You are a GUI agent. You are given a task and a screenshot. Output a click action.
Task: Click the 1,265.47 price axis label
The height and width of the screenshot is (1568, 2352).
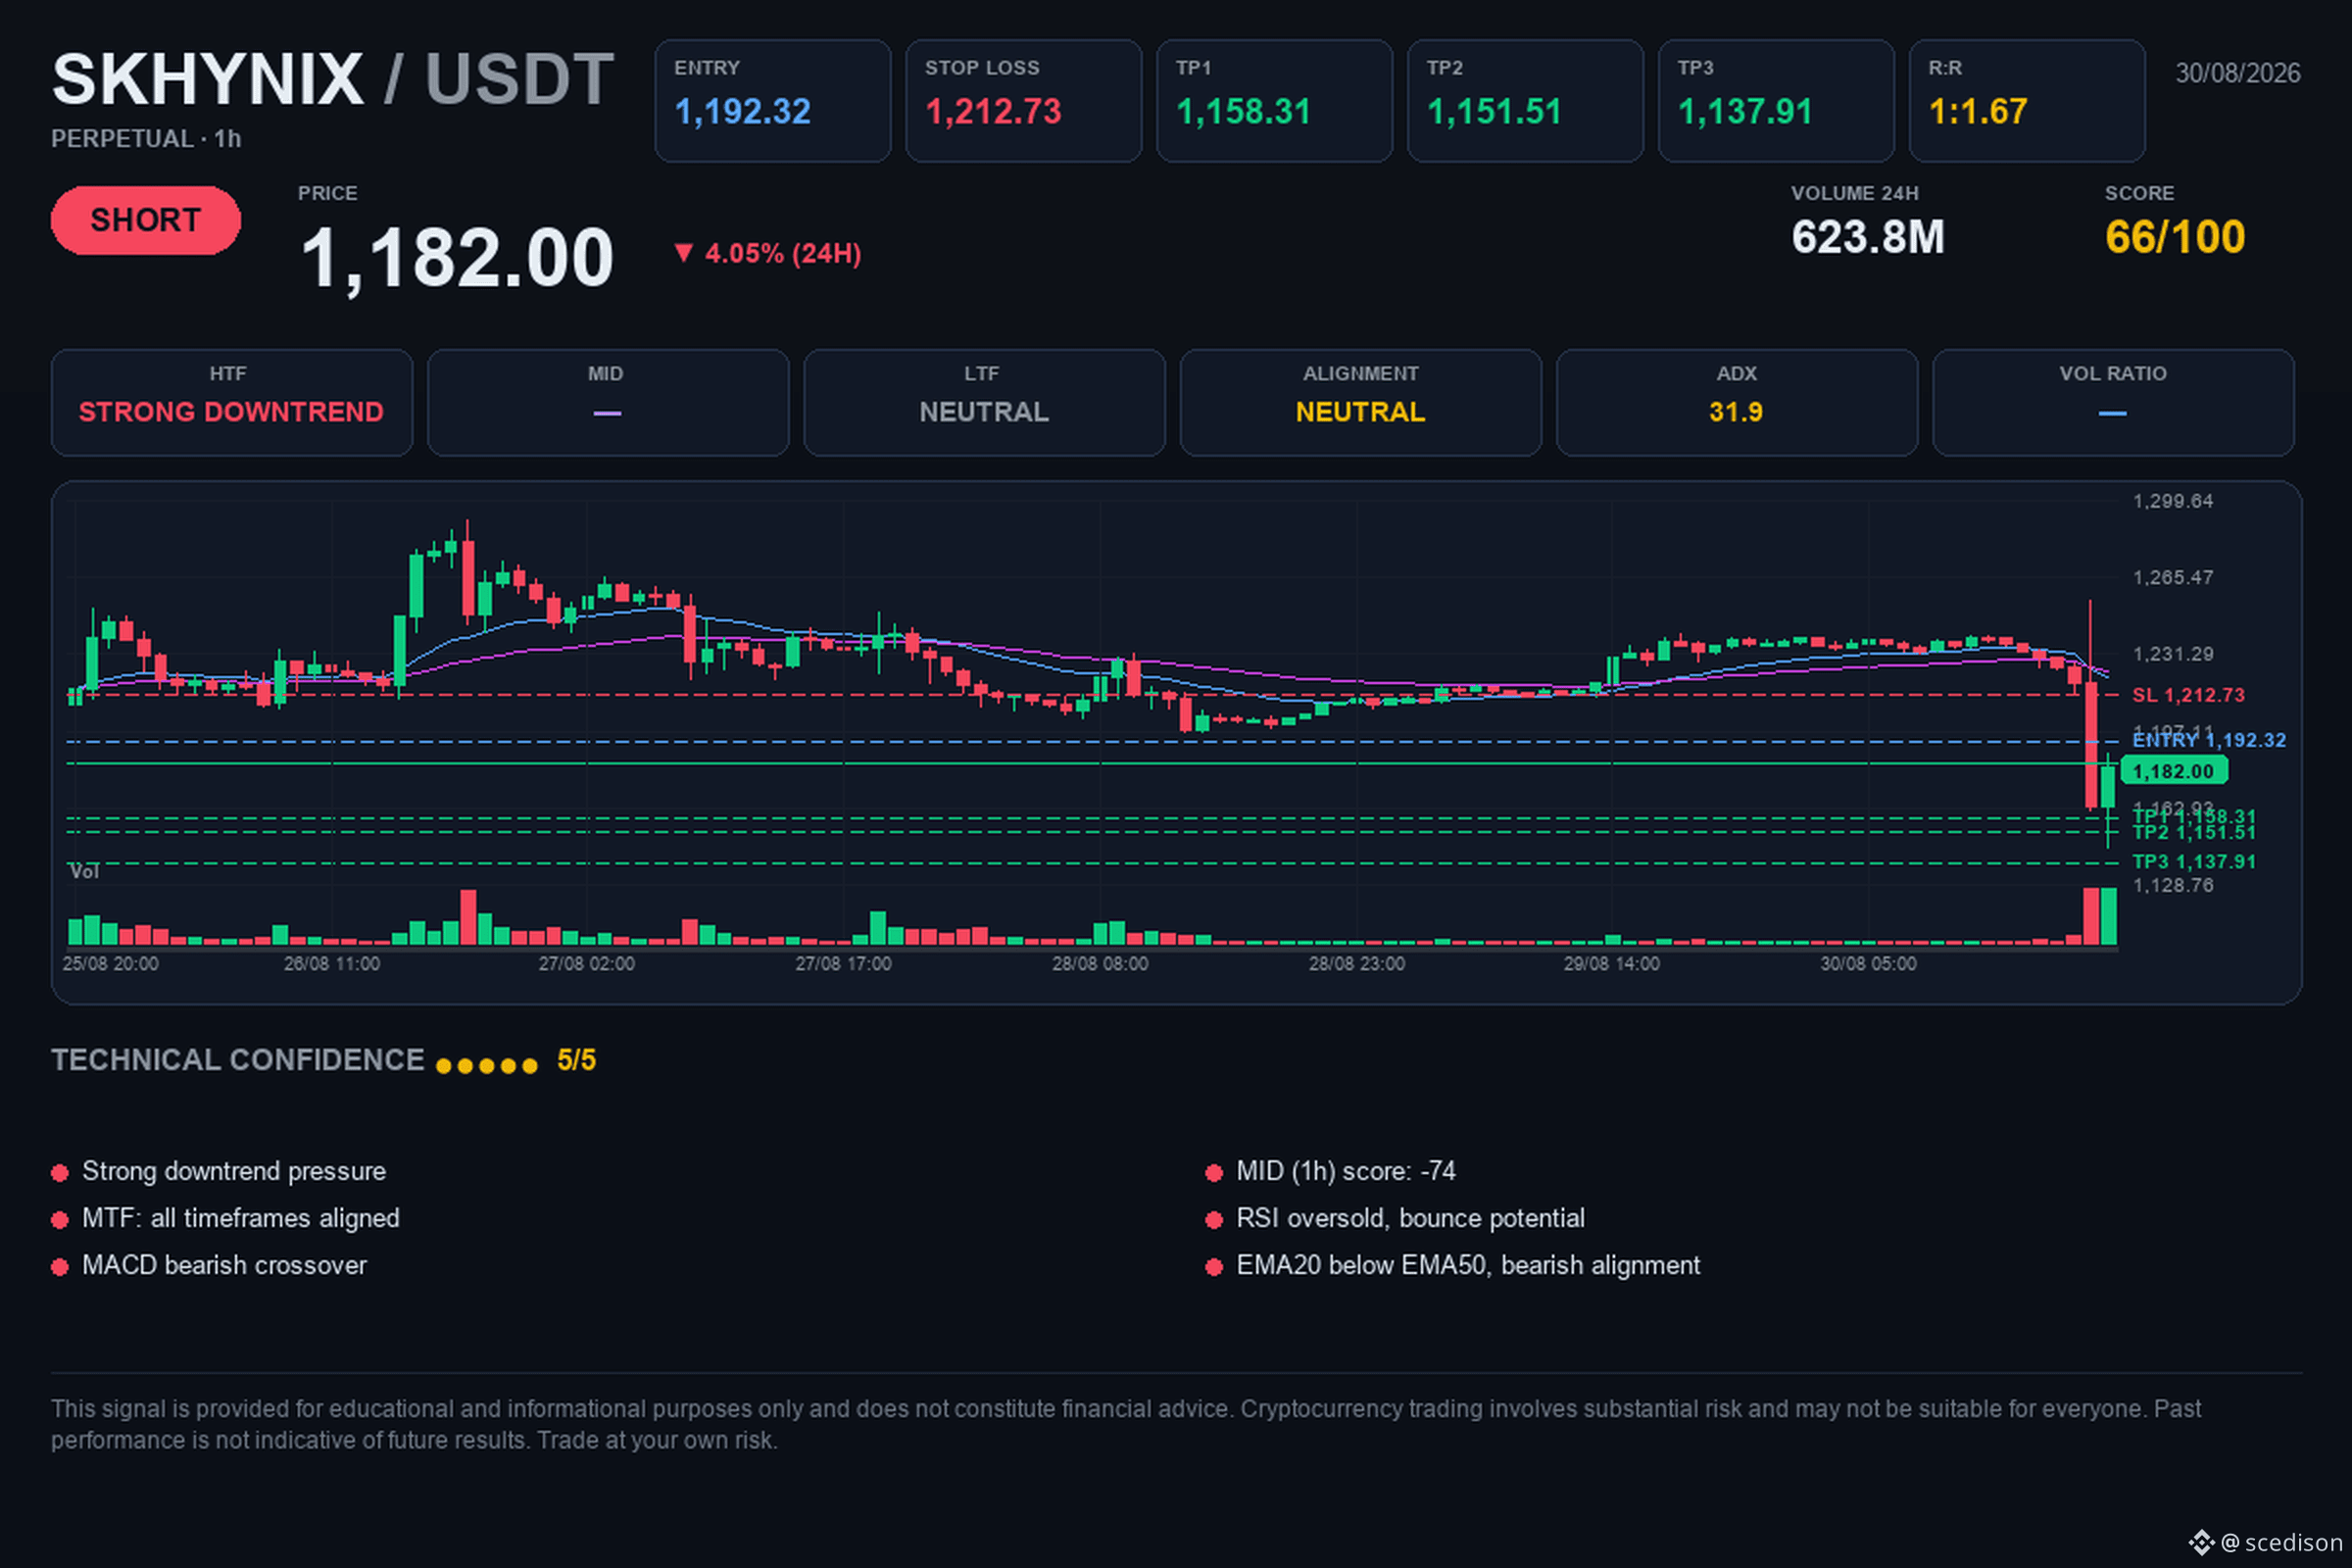point(2173,578)
